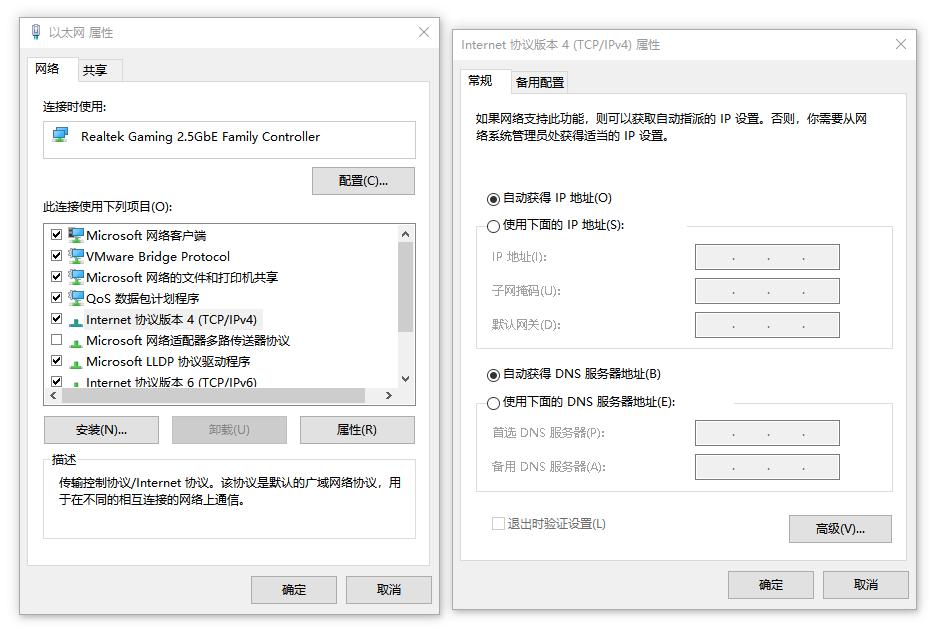Switch to the 共享 tab
This screenshot has width=942, height=636.
coord(97,70)
